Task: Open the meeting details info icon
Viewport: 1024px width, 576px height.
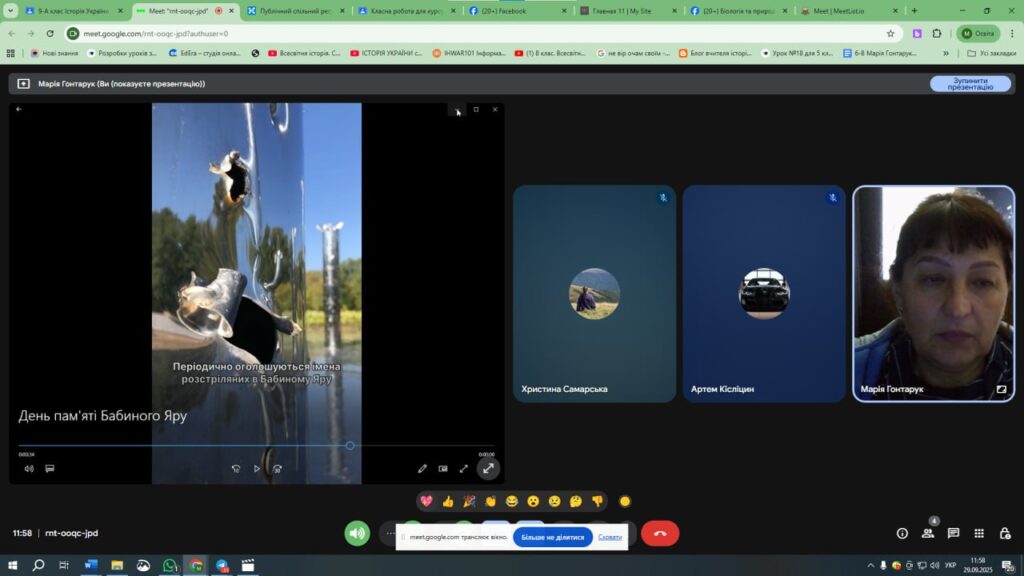Action: [902, 534]
